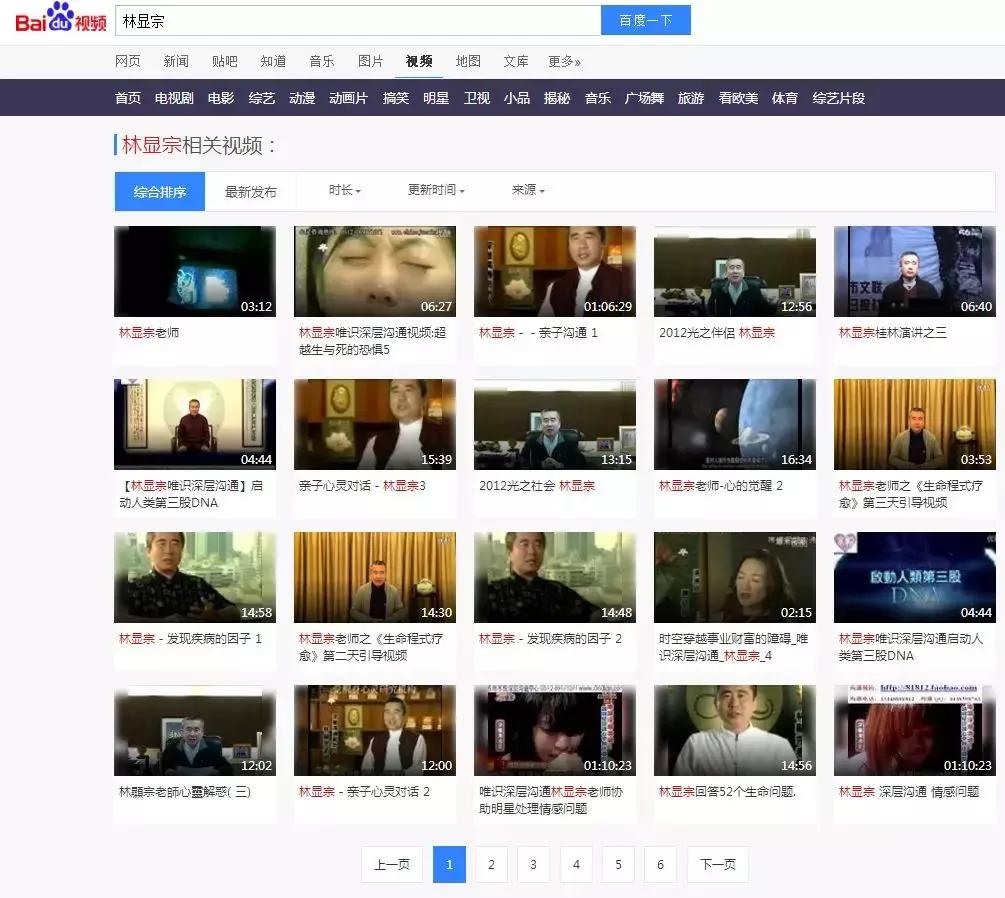The image size is (1005, 898).
Task: Select 电视剧 in the category navigation bar
Action: (x=174, y=98)
